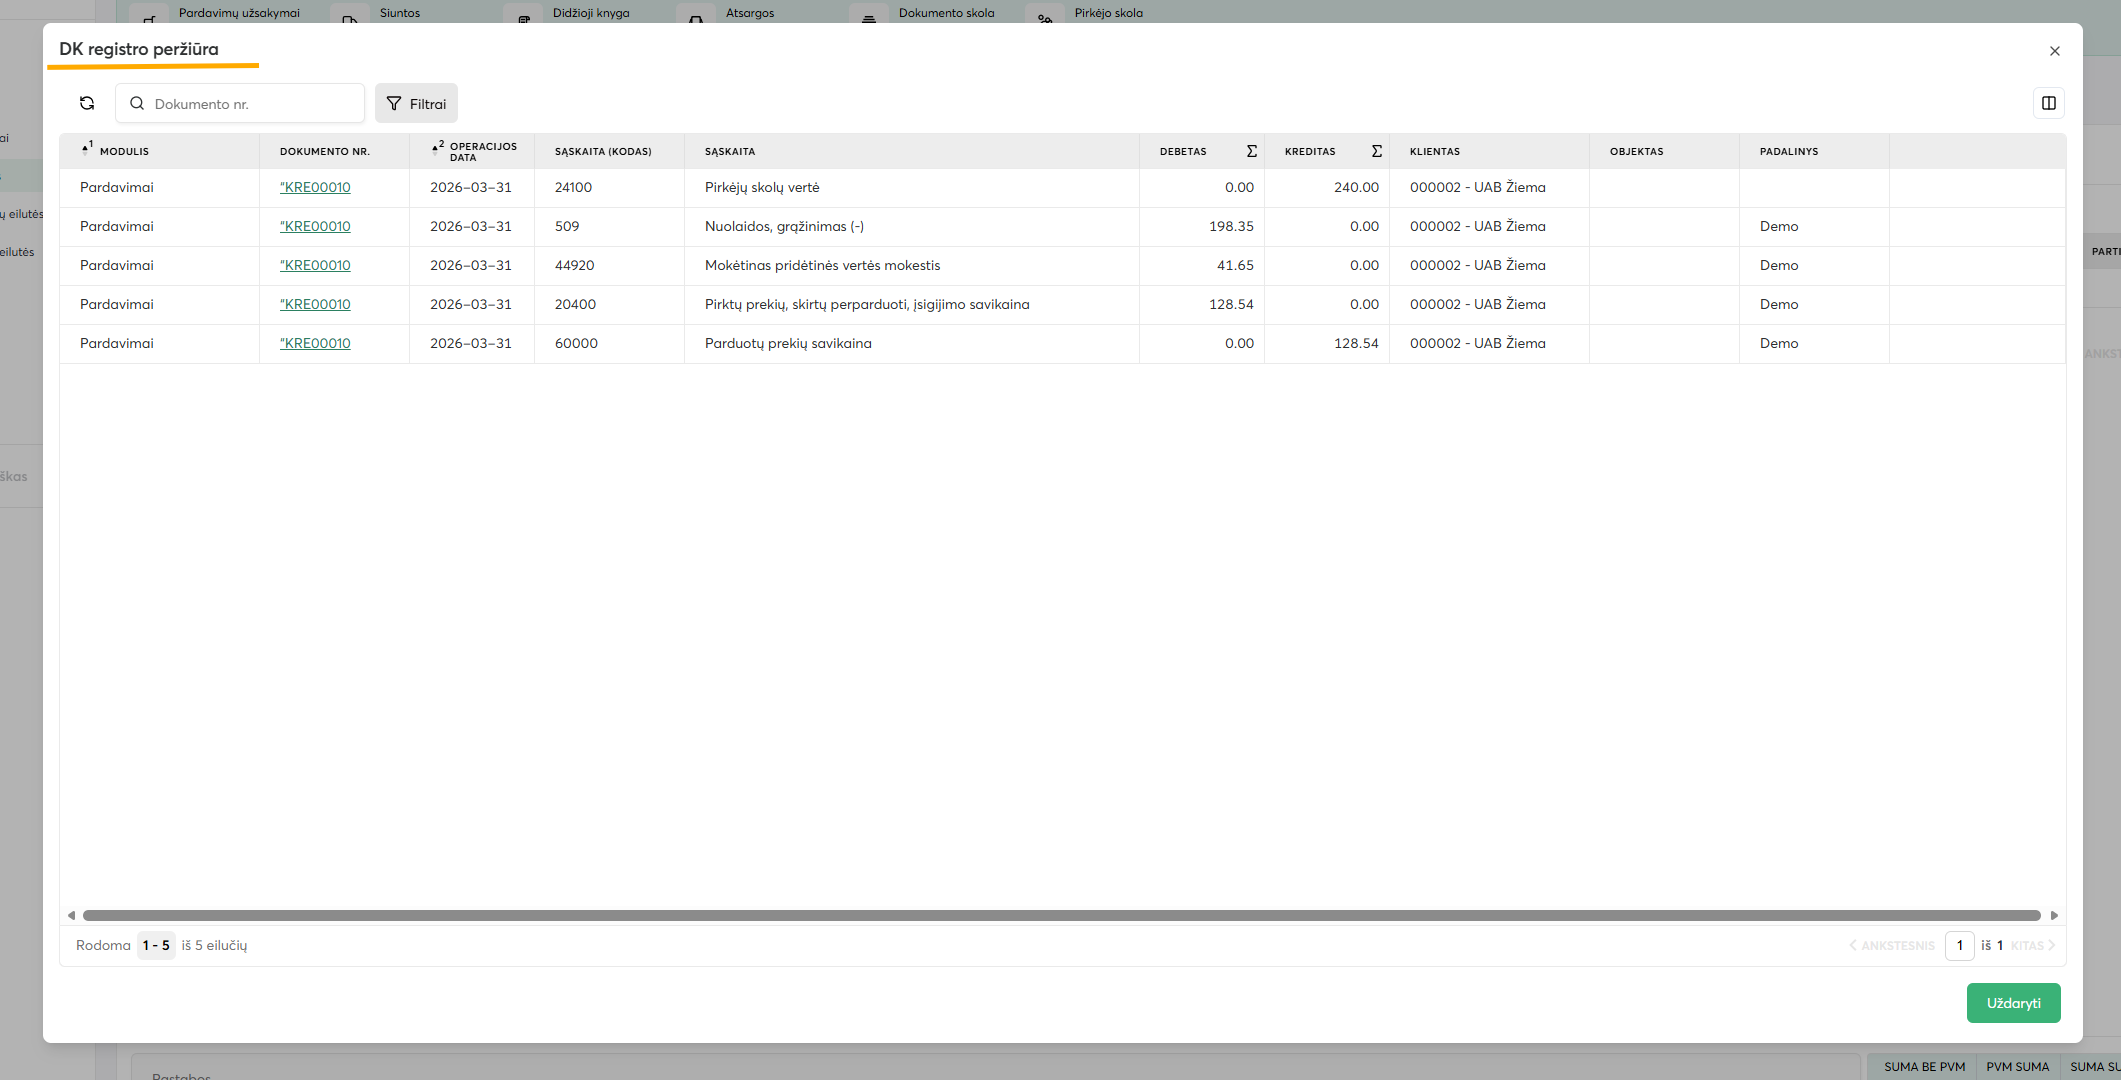This screenshot has height=1080, width=2121.
Task: Click the Operacijos data sort icon
Action: (437, 148)
